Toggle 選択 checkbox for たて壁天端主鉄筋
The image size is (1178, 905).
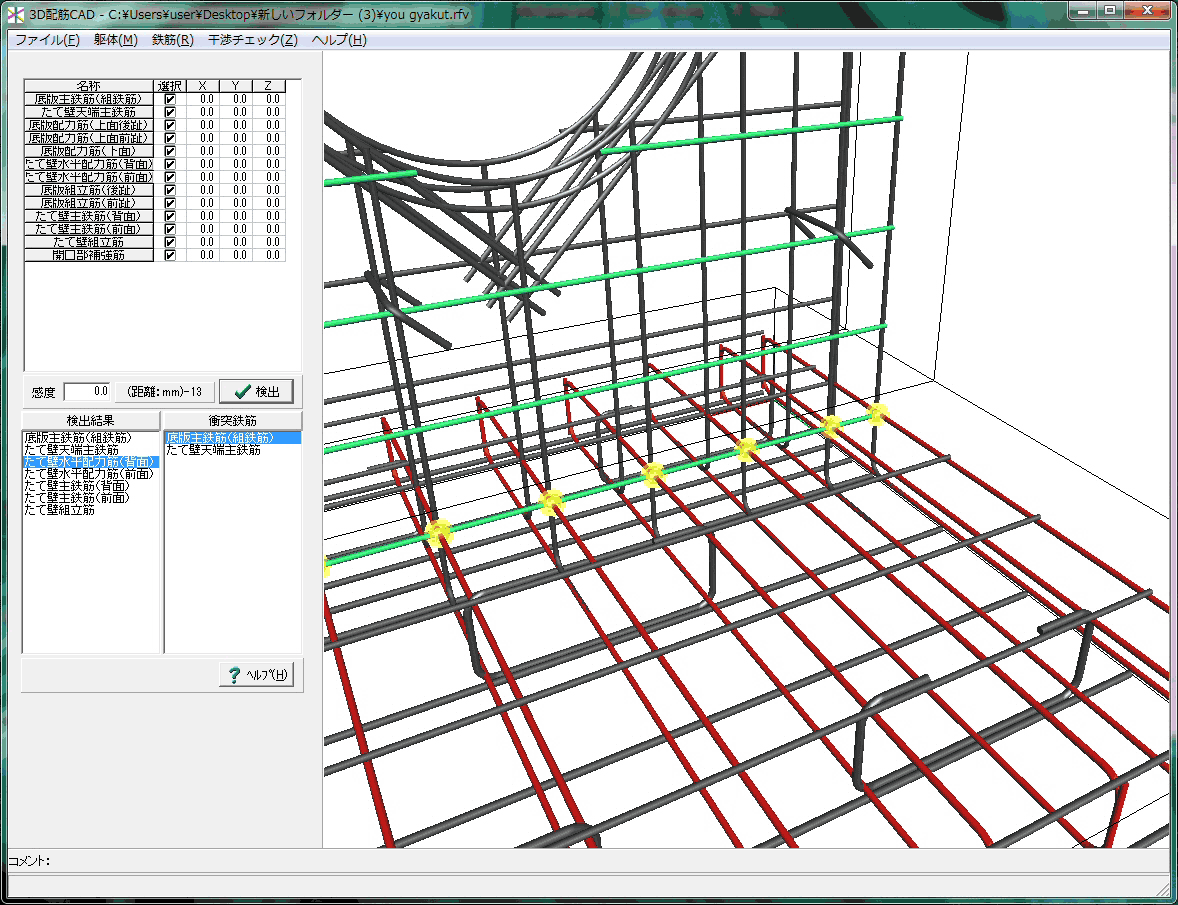pyautogui.click(x=170, y=112)
